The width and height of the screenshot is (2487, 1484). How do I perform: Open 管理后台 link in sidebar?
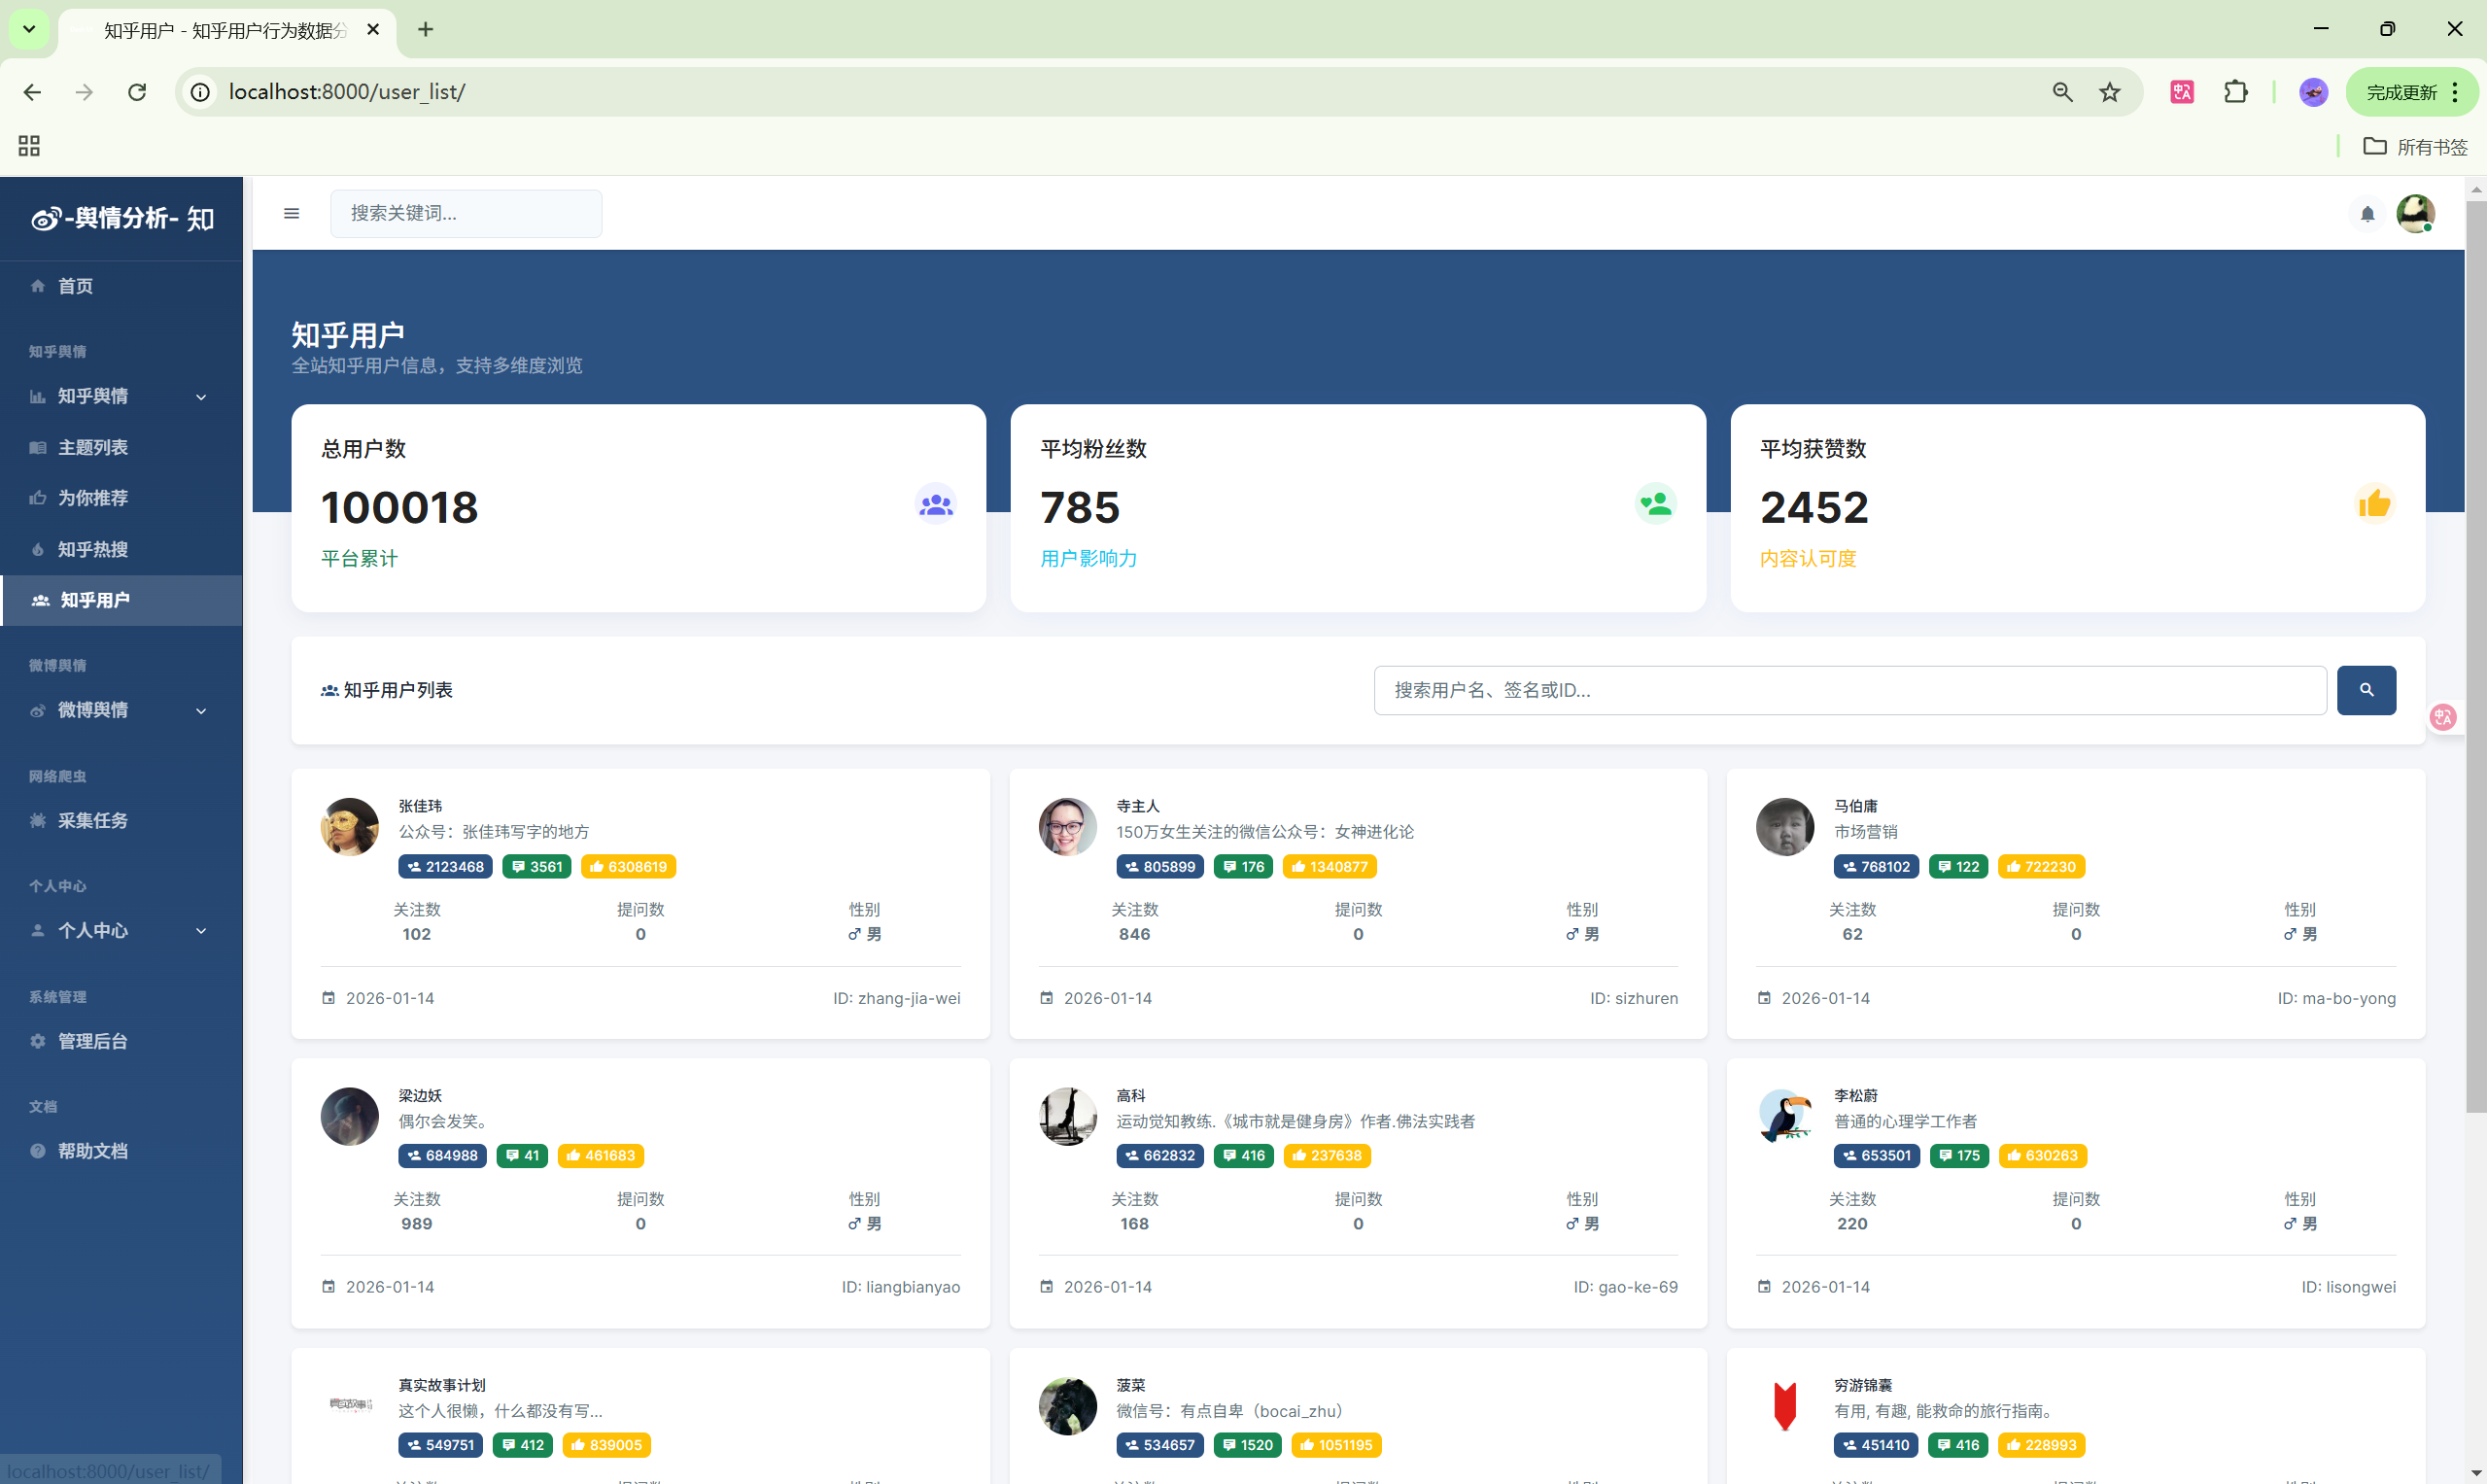point(92,1041)
